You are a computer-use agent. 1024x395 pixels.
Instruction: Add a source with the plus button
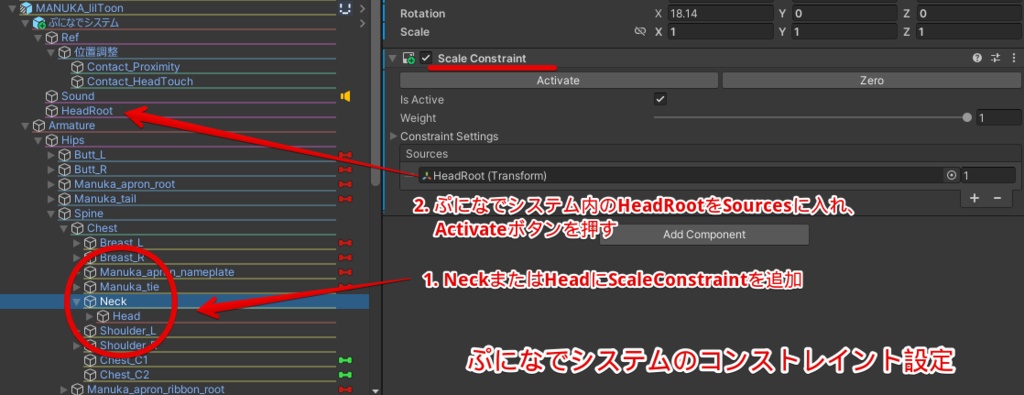click(x=974, y=198)
